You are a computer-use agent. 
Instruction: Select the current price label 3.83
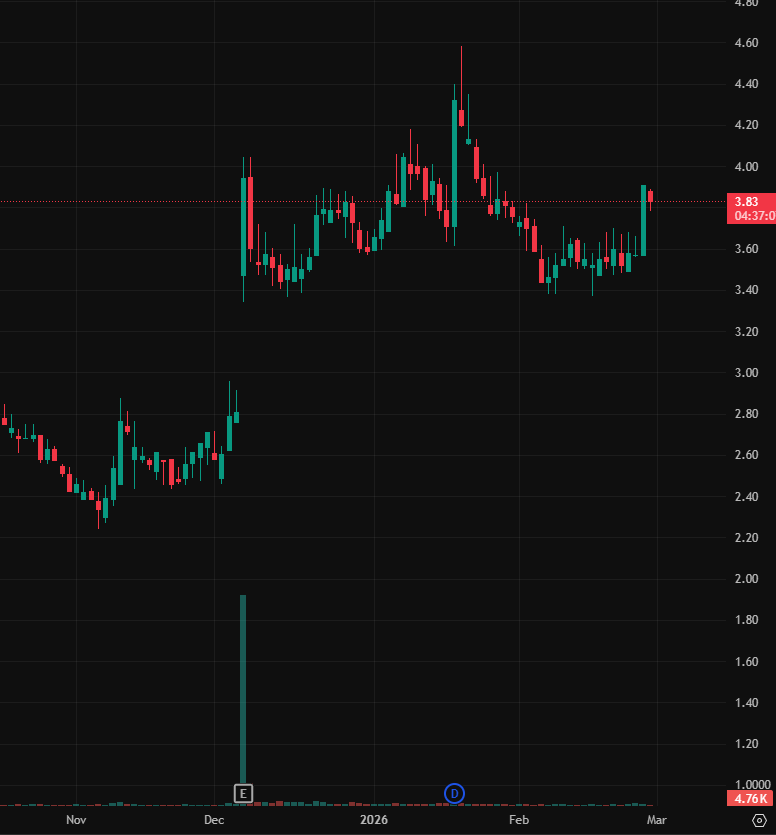tap(746, 202)
